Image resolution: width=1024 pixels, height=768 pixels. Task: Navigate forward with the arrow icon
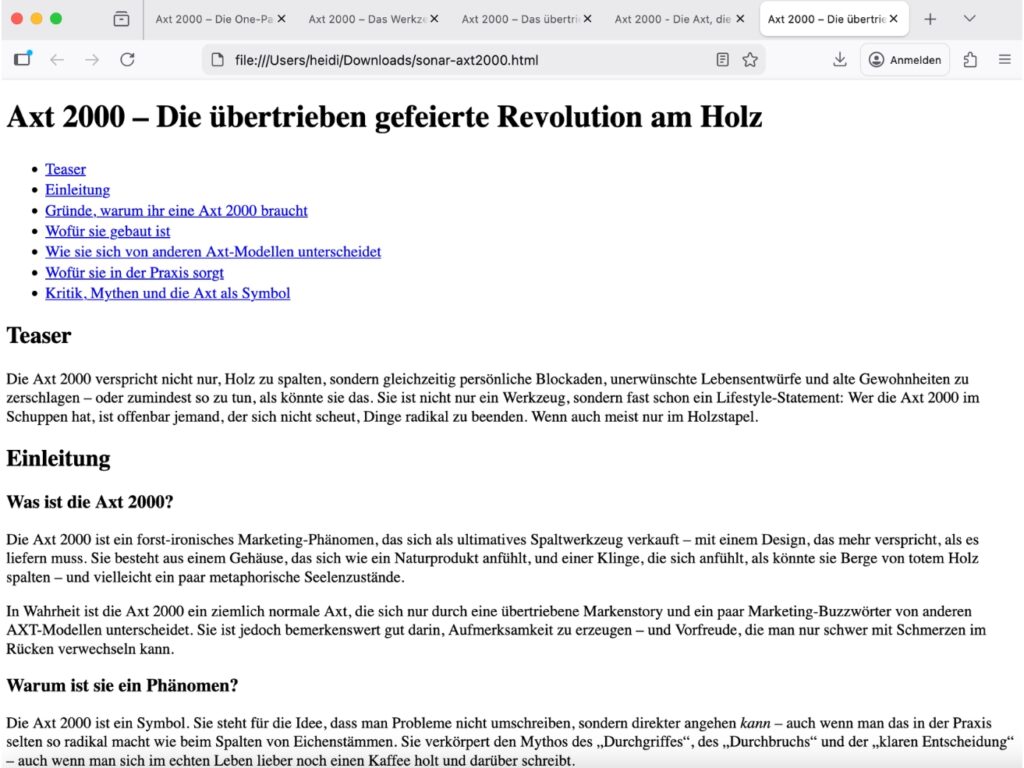pos(92,59)
